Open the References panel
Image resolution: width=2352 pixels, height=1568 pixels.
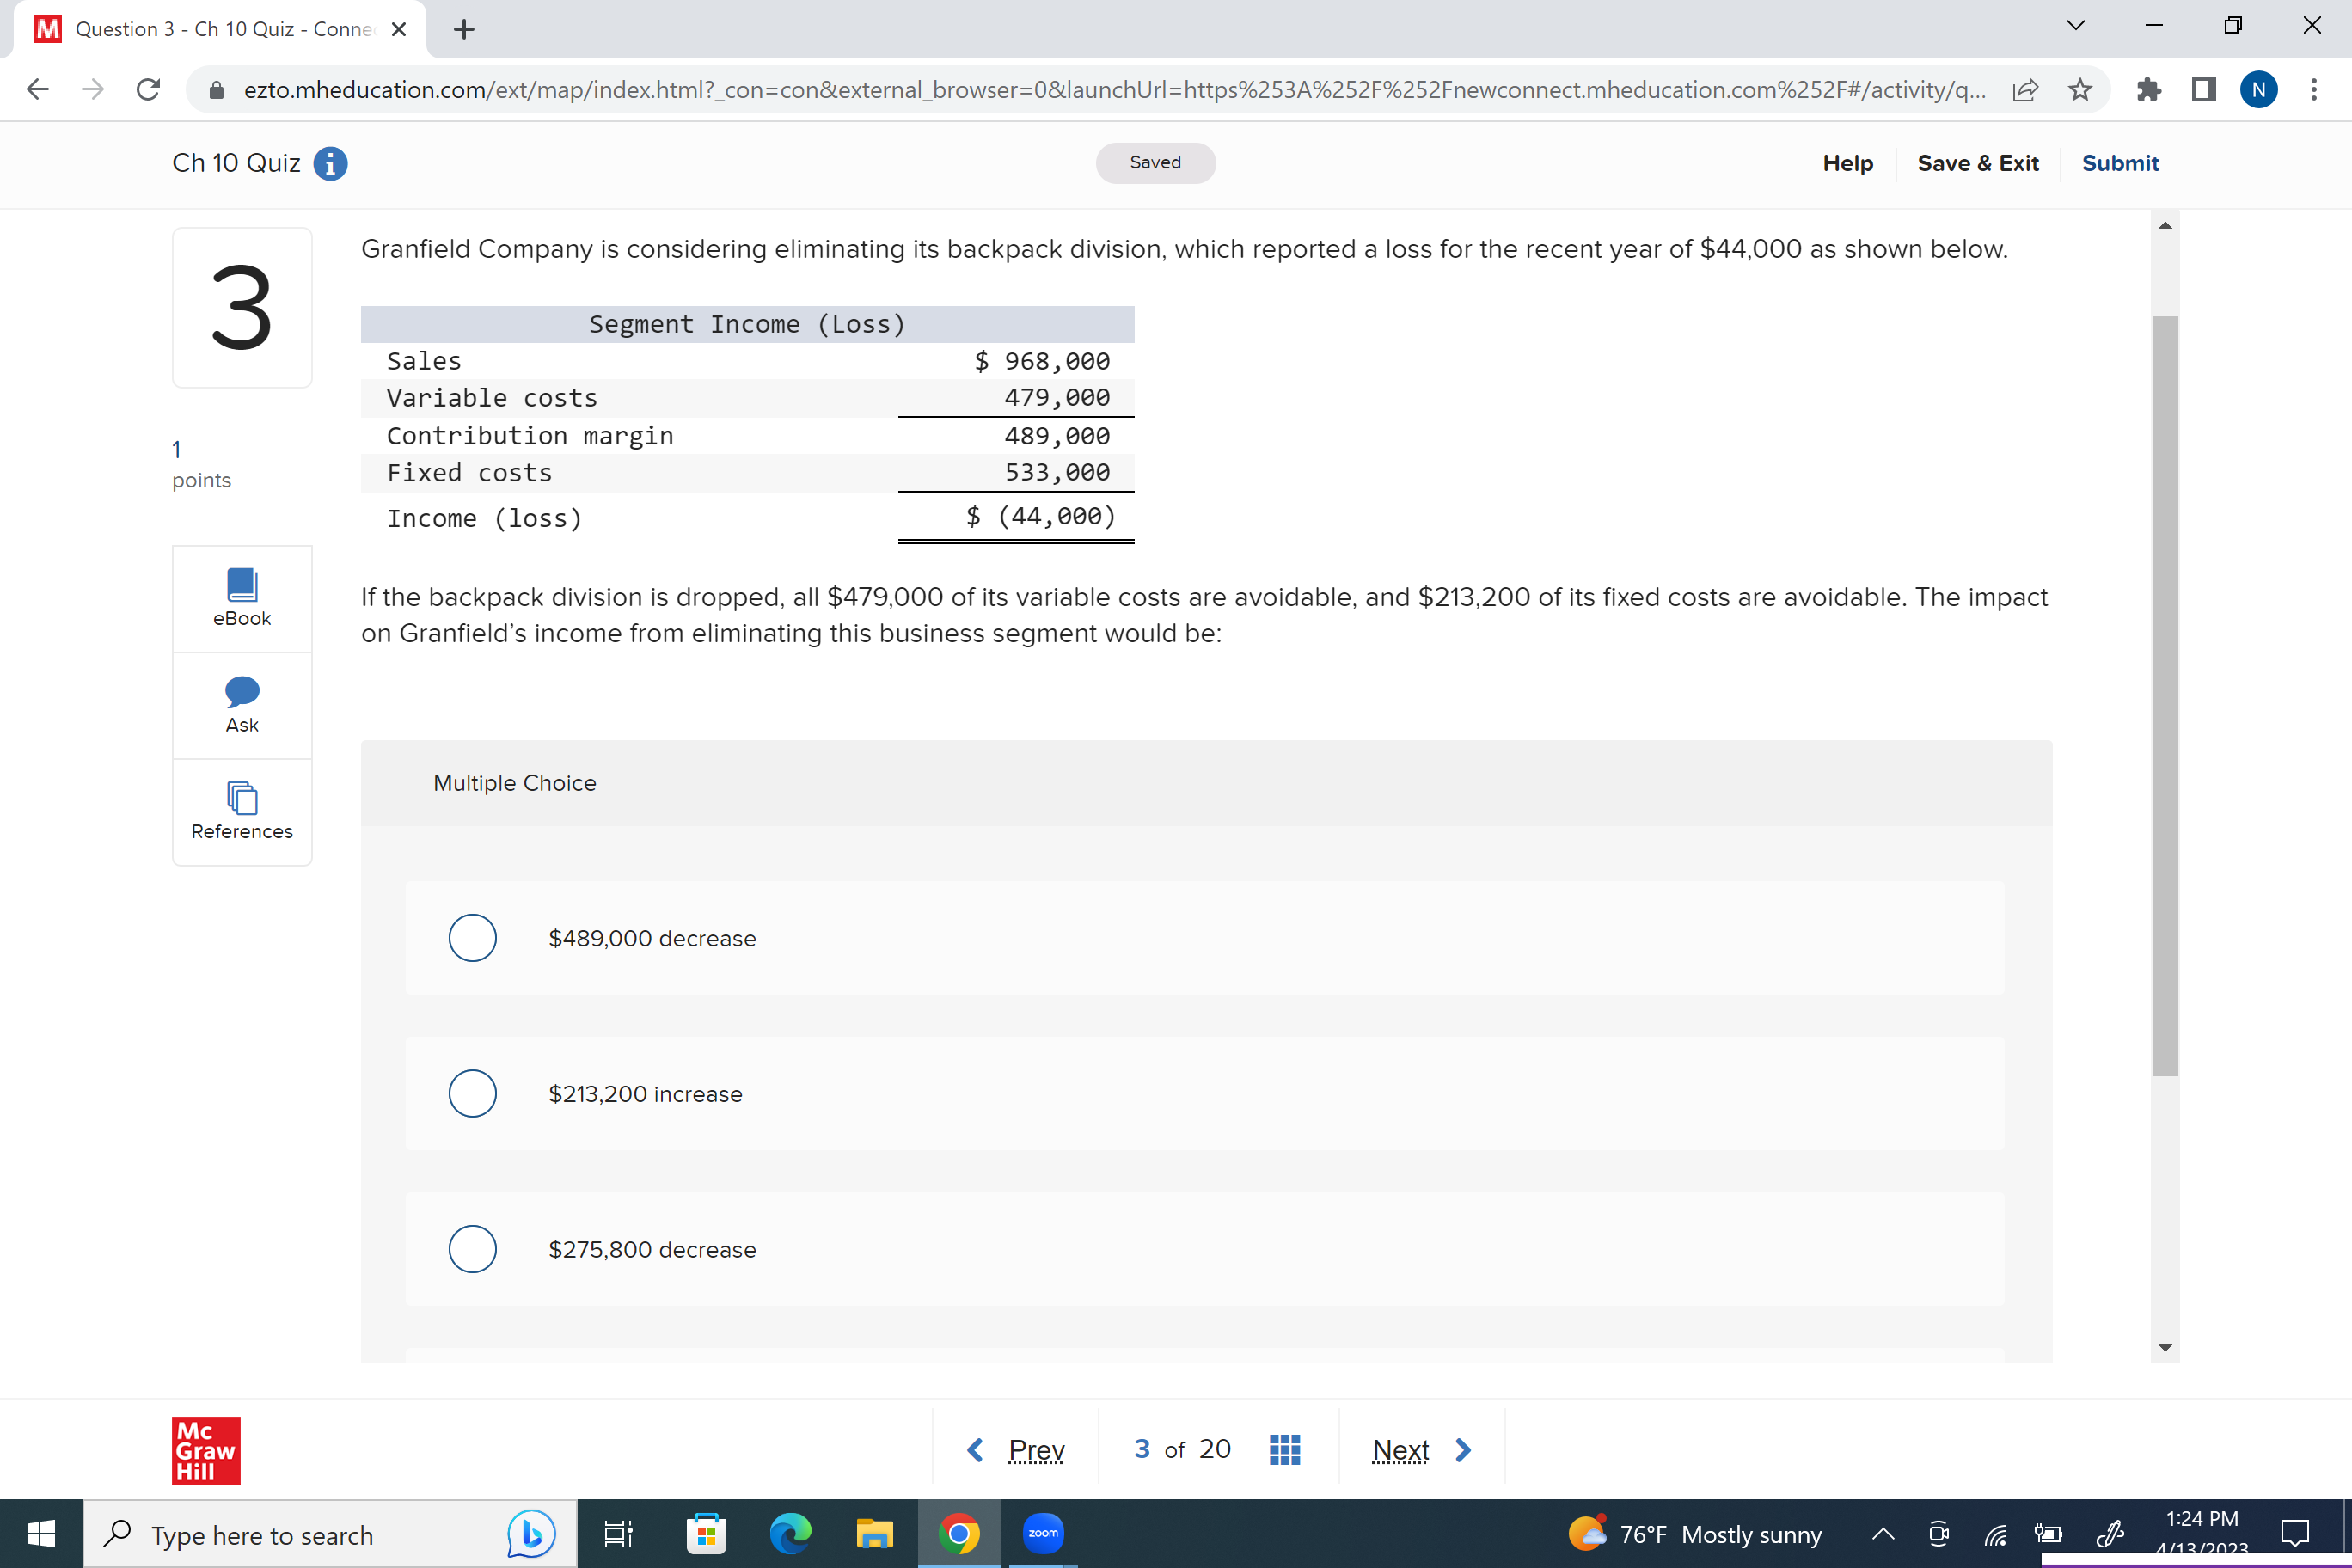241,811
